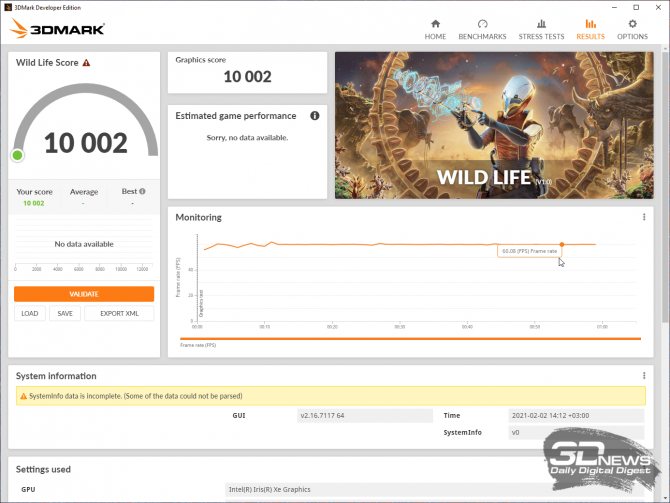
Task: Switch to the STRESS TESTS tab
Action: tap(541, 29)
